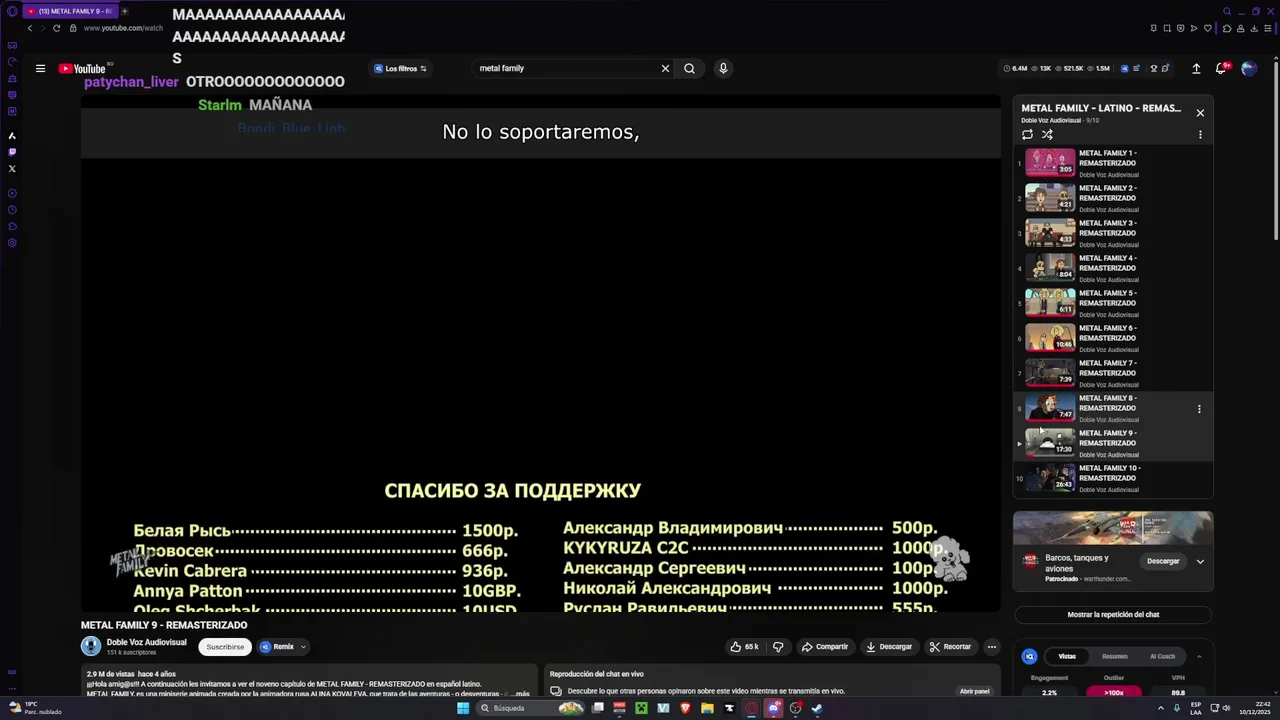Open more video actions ellipsis
Viewport: 1280px width, 720px height.
click(x=991, y=647)
